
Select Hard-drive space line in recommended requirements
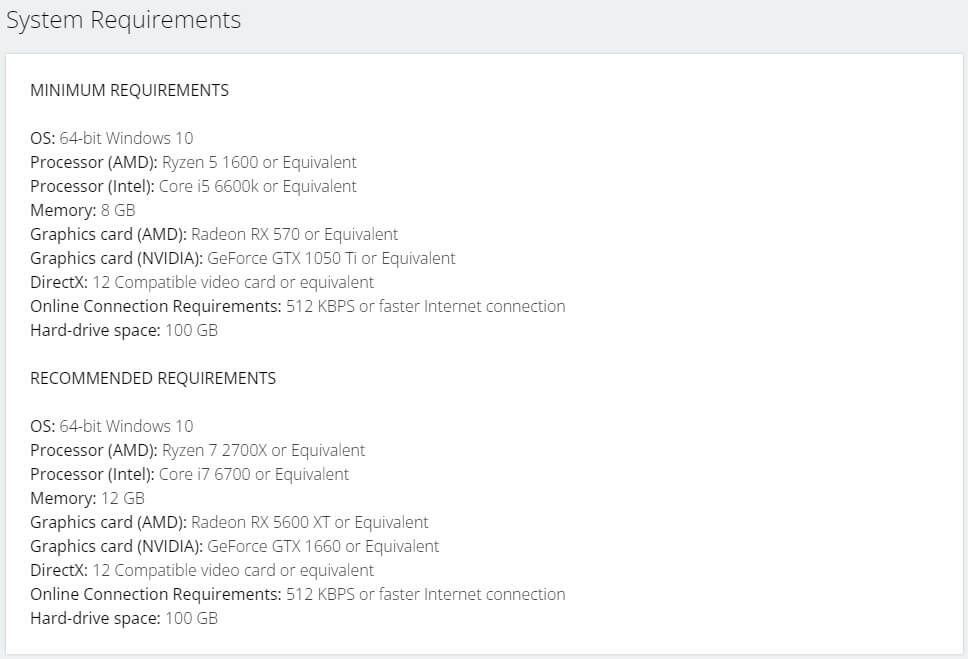point(124,618)
